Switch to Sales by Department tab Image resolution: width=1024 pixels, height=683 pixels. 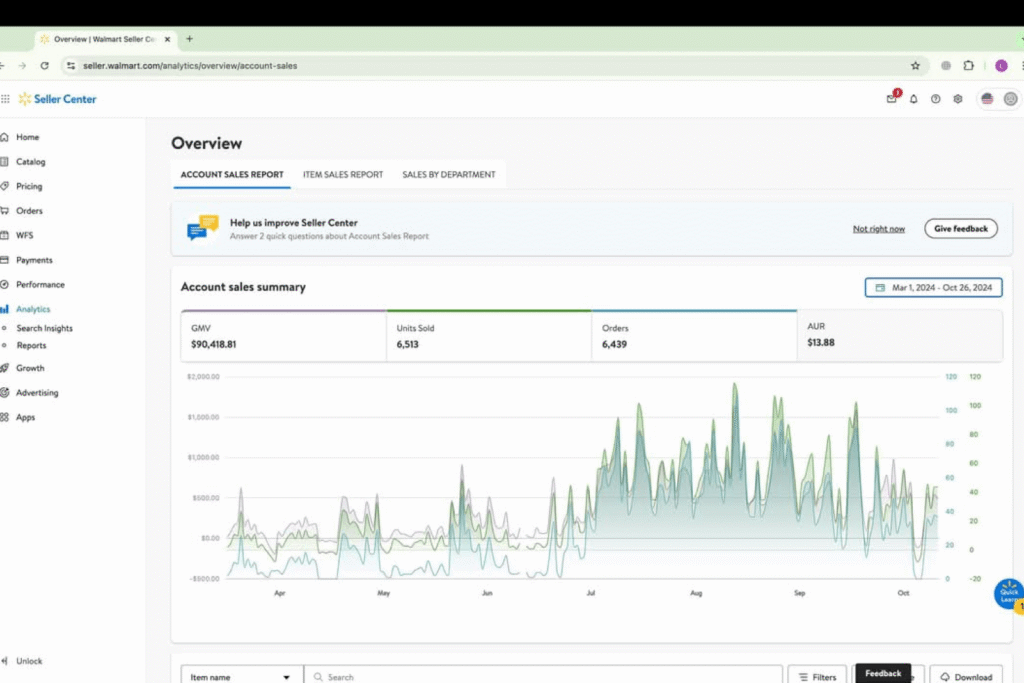pos(449,174)
